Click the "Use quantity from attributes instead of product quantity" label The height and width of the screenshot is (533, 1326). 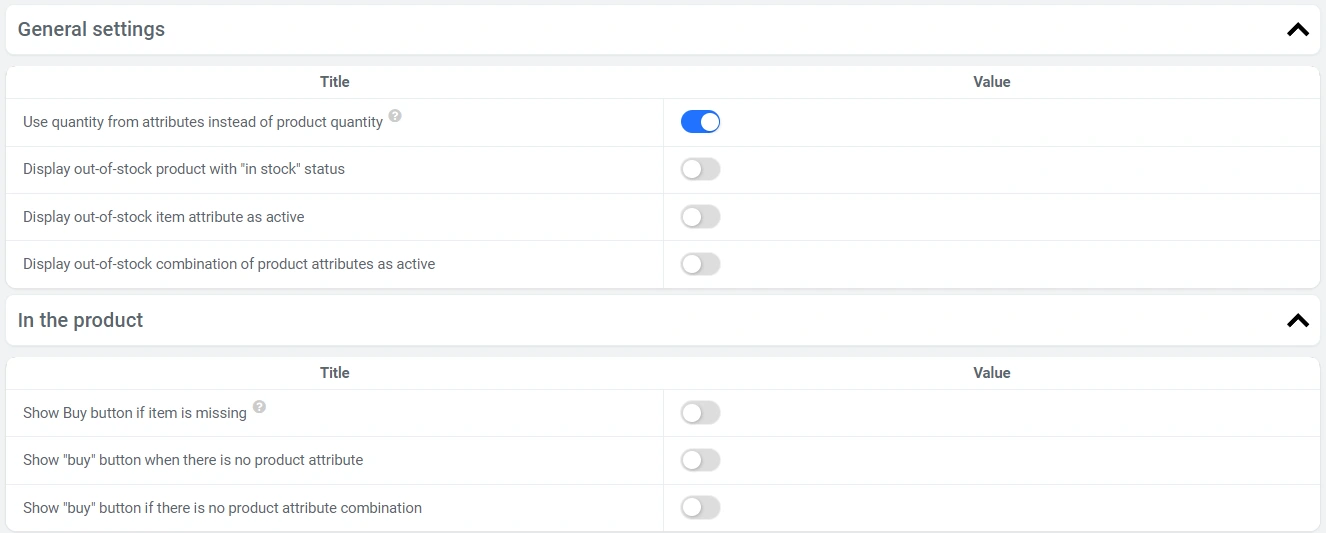(203, 122)
